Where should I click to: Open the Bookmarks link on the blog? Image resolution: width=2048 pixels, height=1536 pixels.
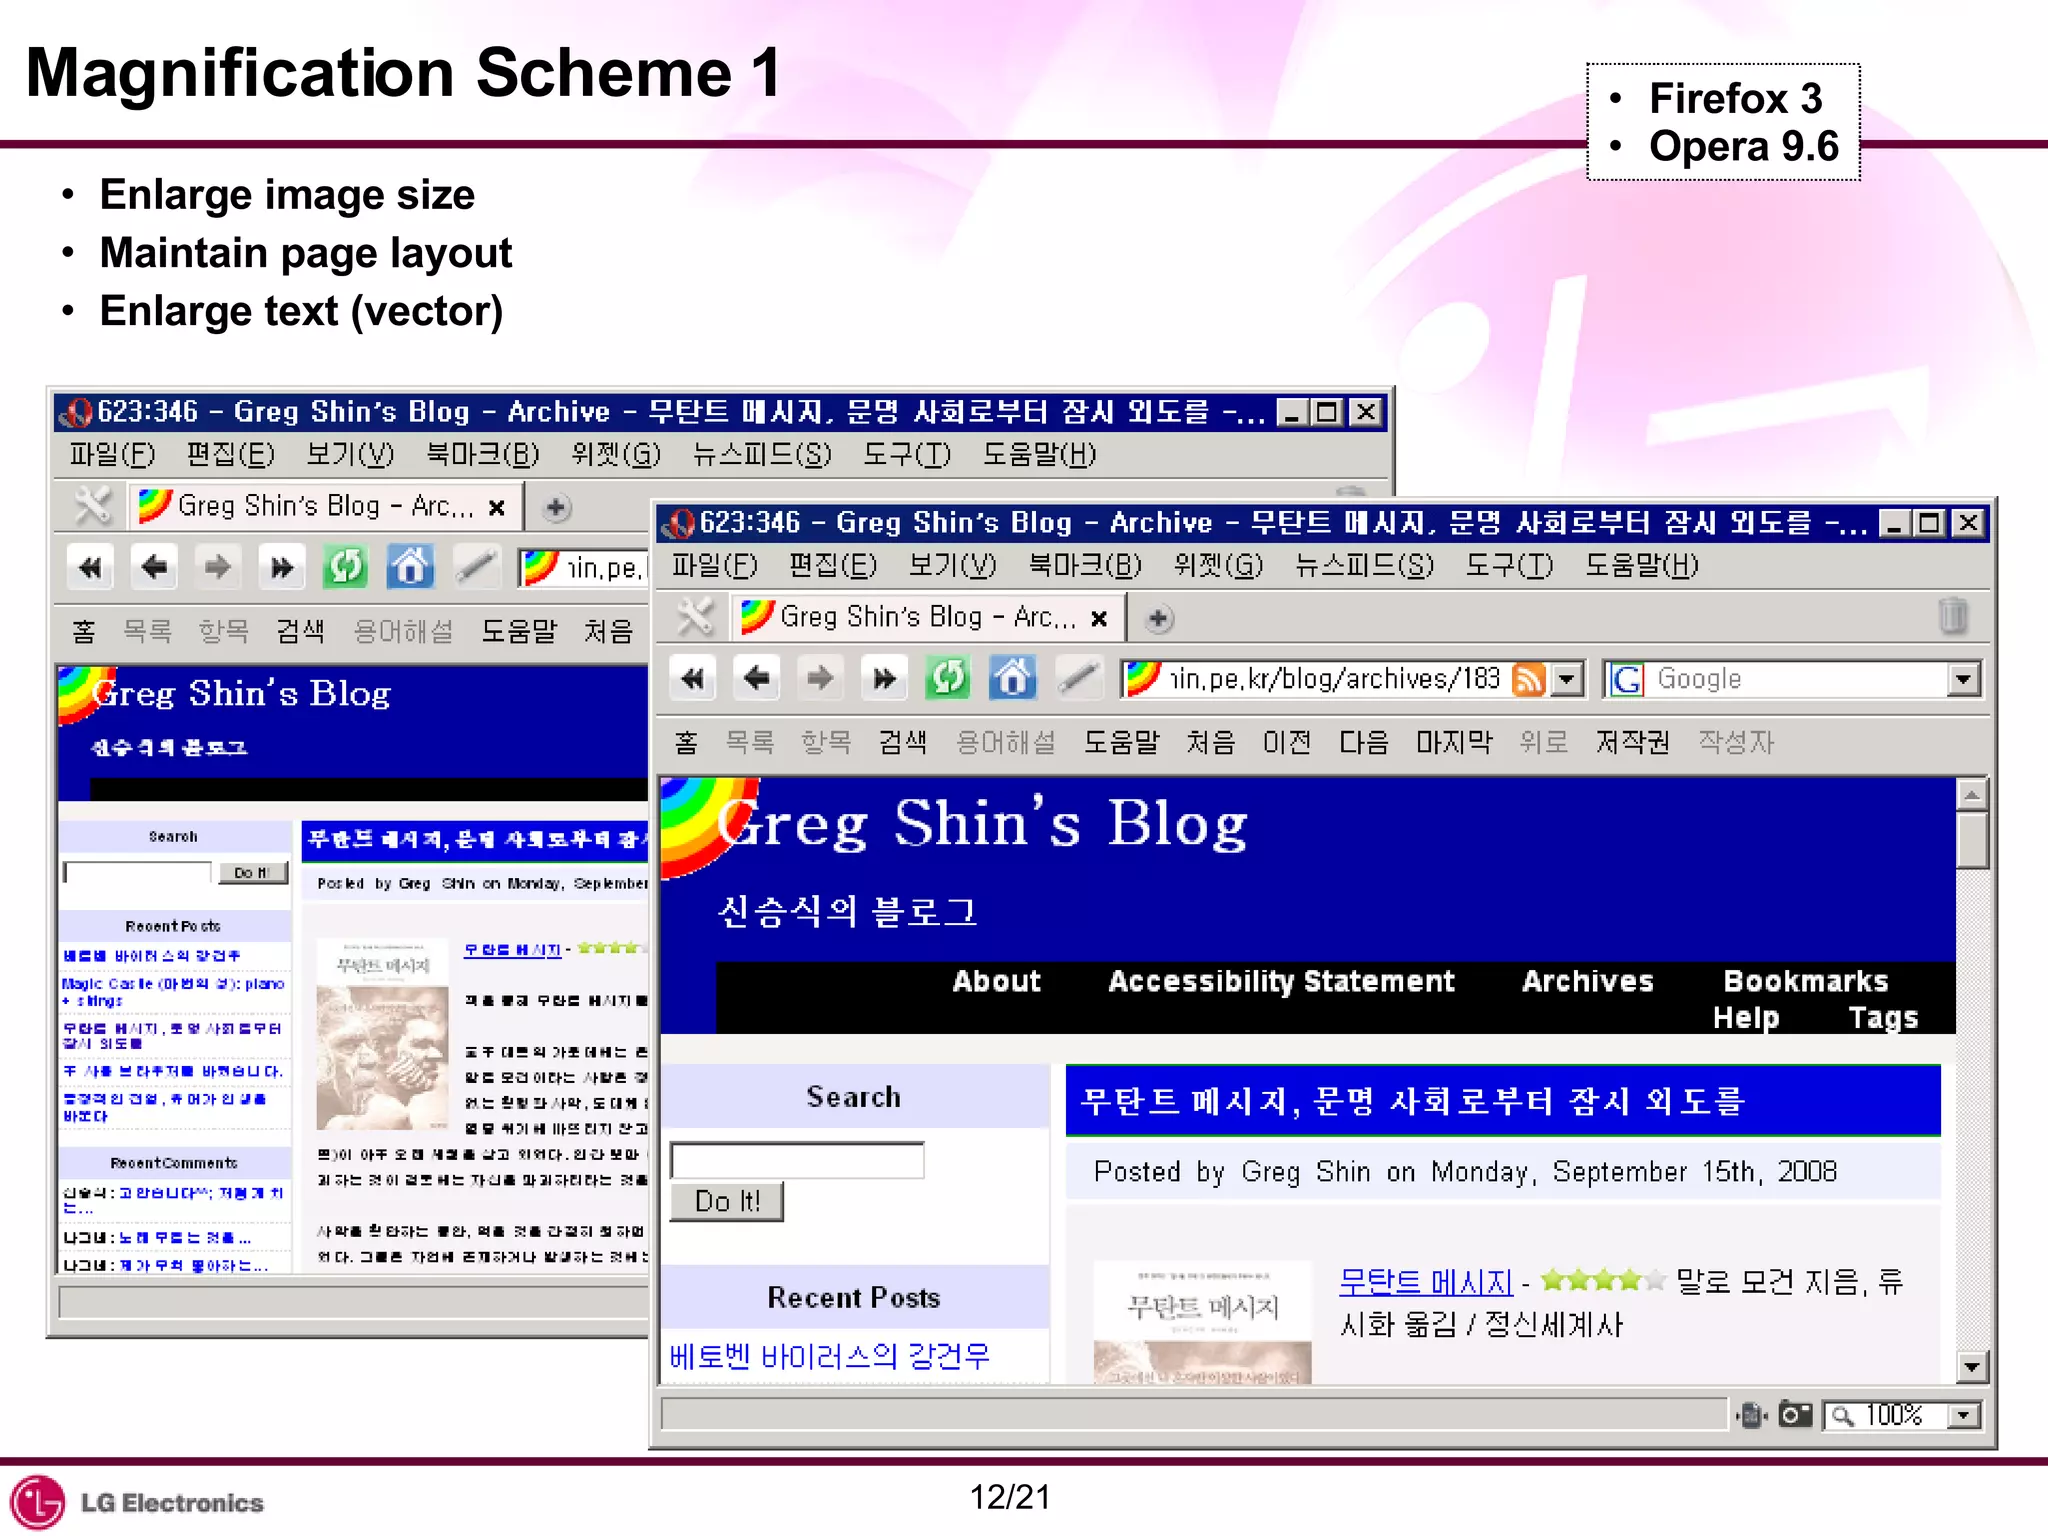coord(1806,982)
